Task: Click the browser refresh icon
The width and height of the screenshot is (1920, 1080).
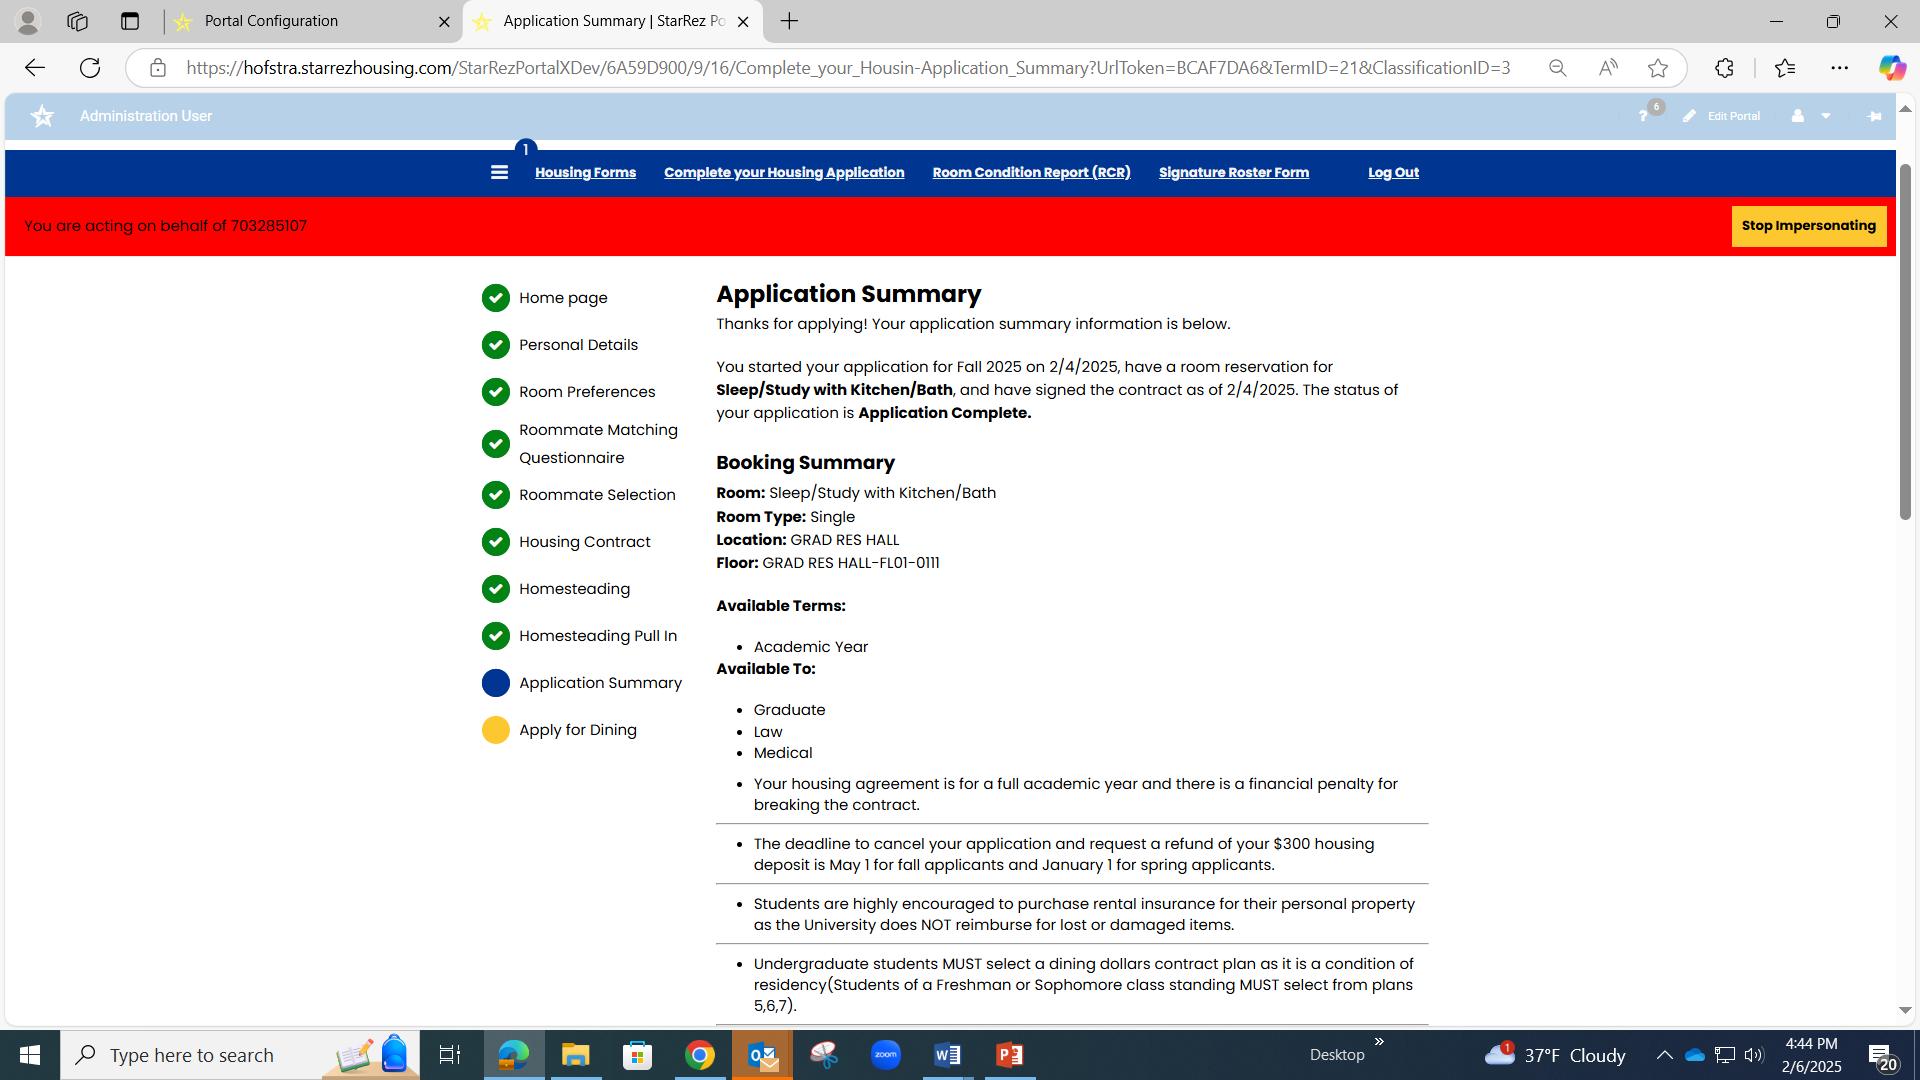Action: (90, 68)
